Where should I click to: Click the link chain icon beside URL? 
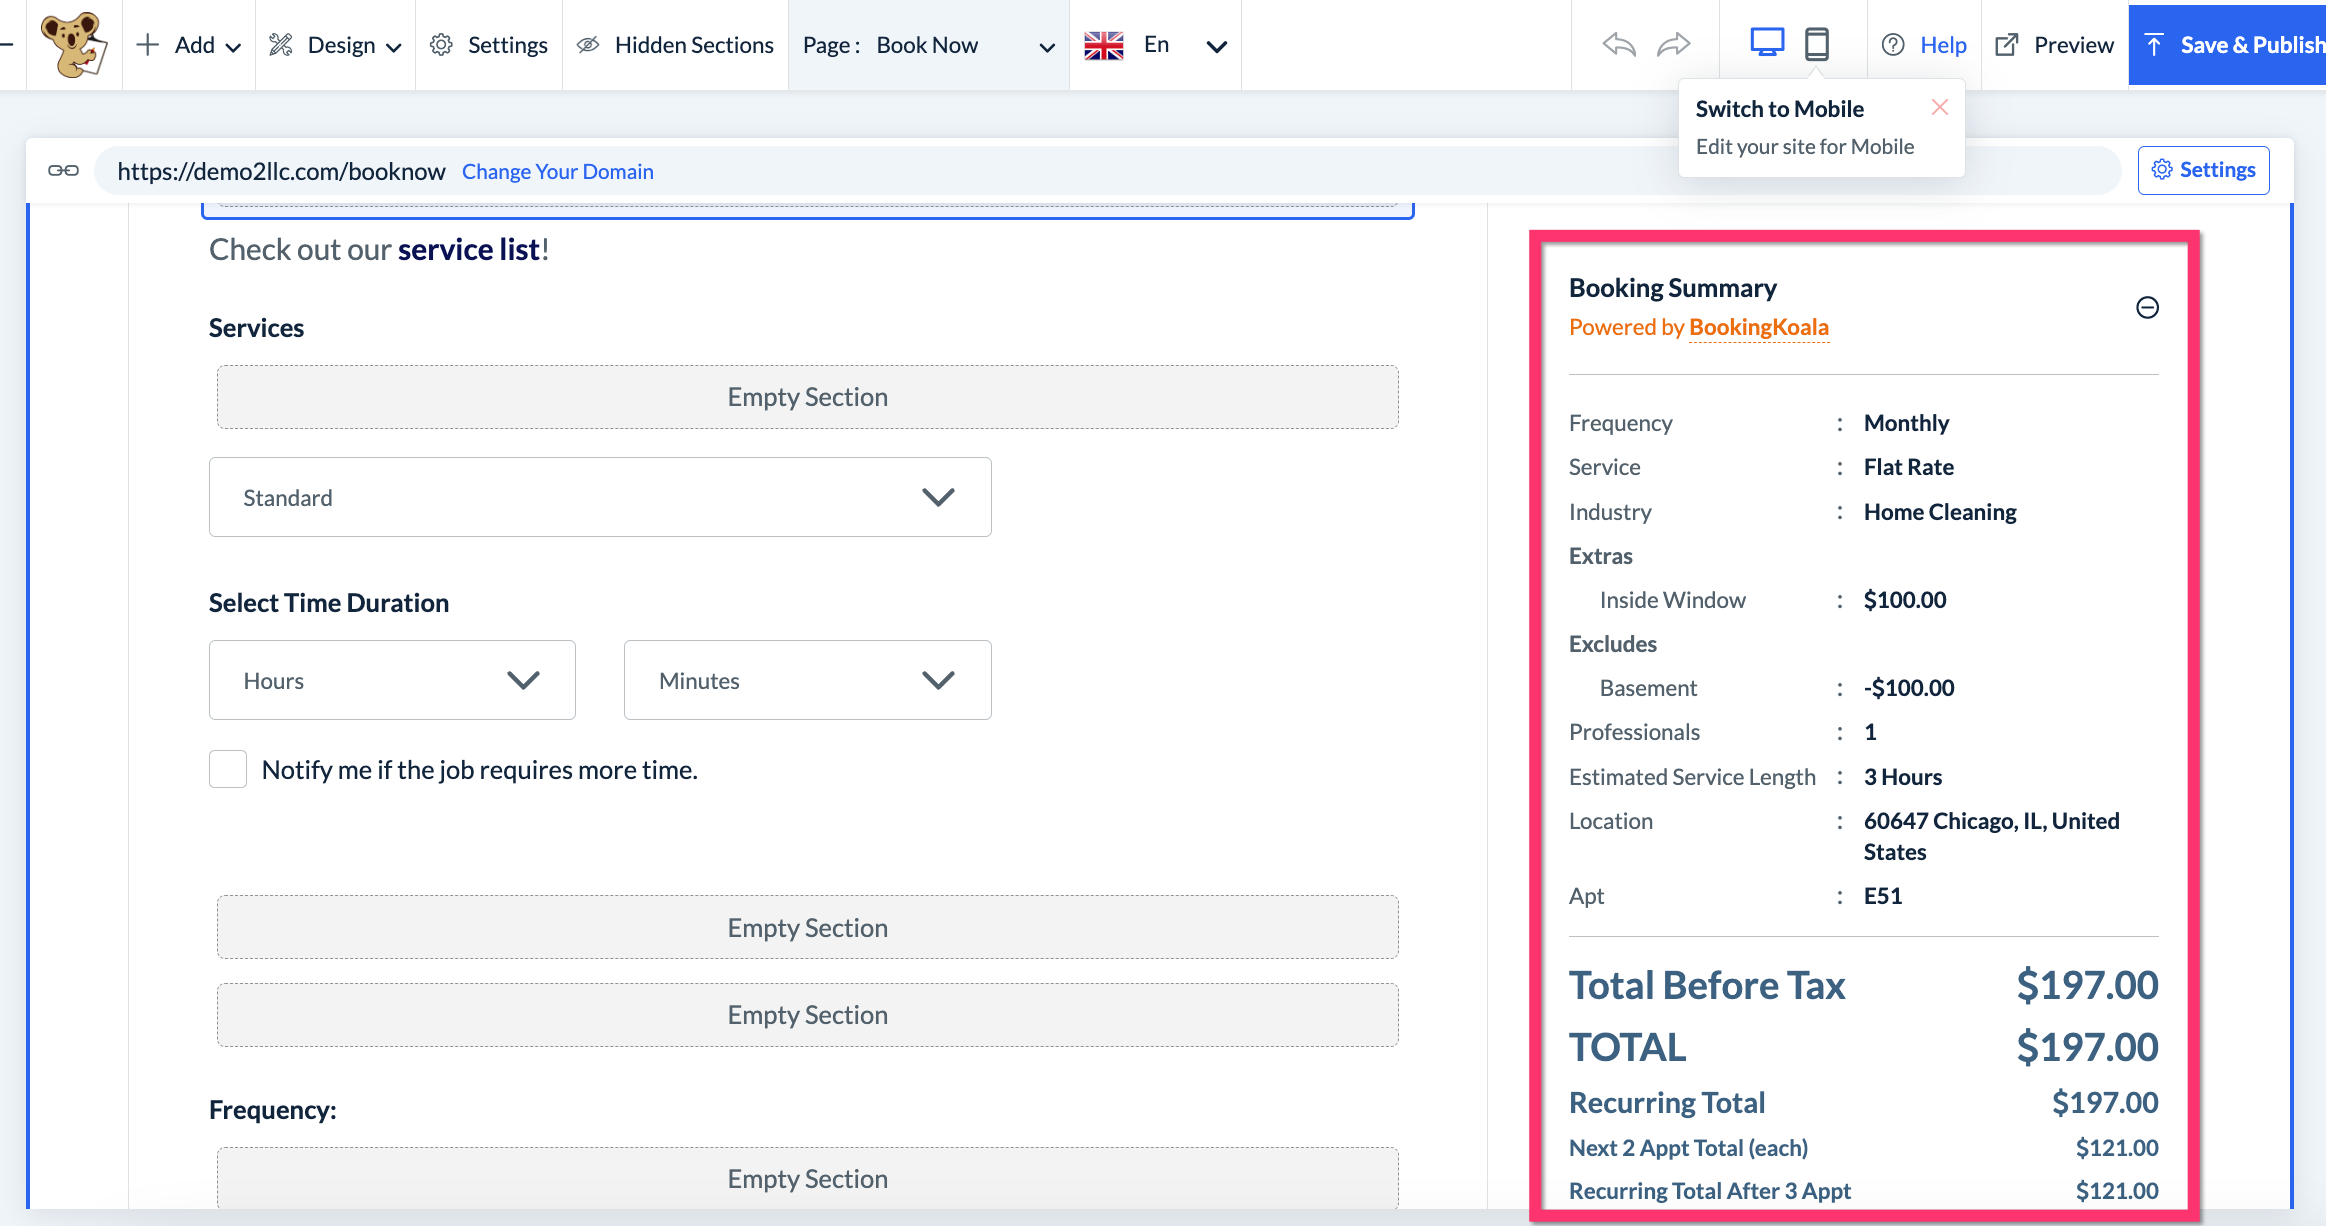[63, 171]
